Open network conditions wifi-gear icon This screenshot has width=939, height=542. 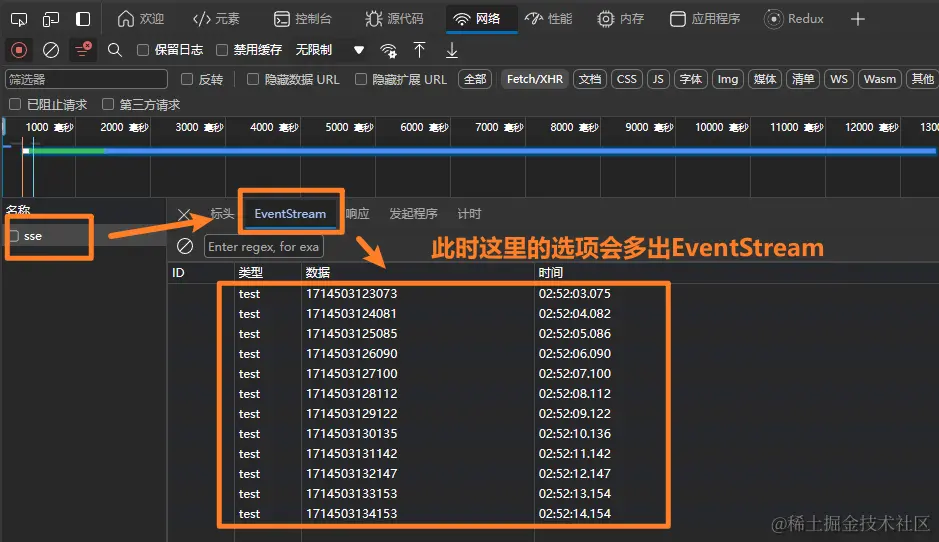[388, 51]
